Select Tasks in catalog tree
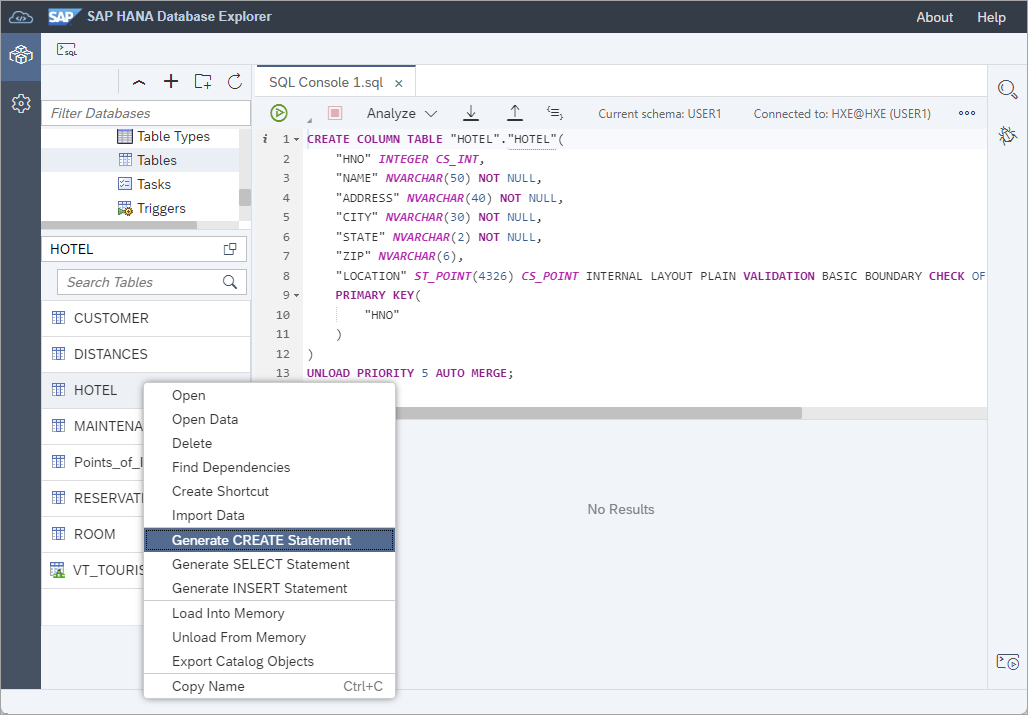The width and height of the screenshot is (1028, 715). click(144, 184)
